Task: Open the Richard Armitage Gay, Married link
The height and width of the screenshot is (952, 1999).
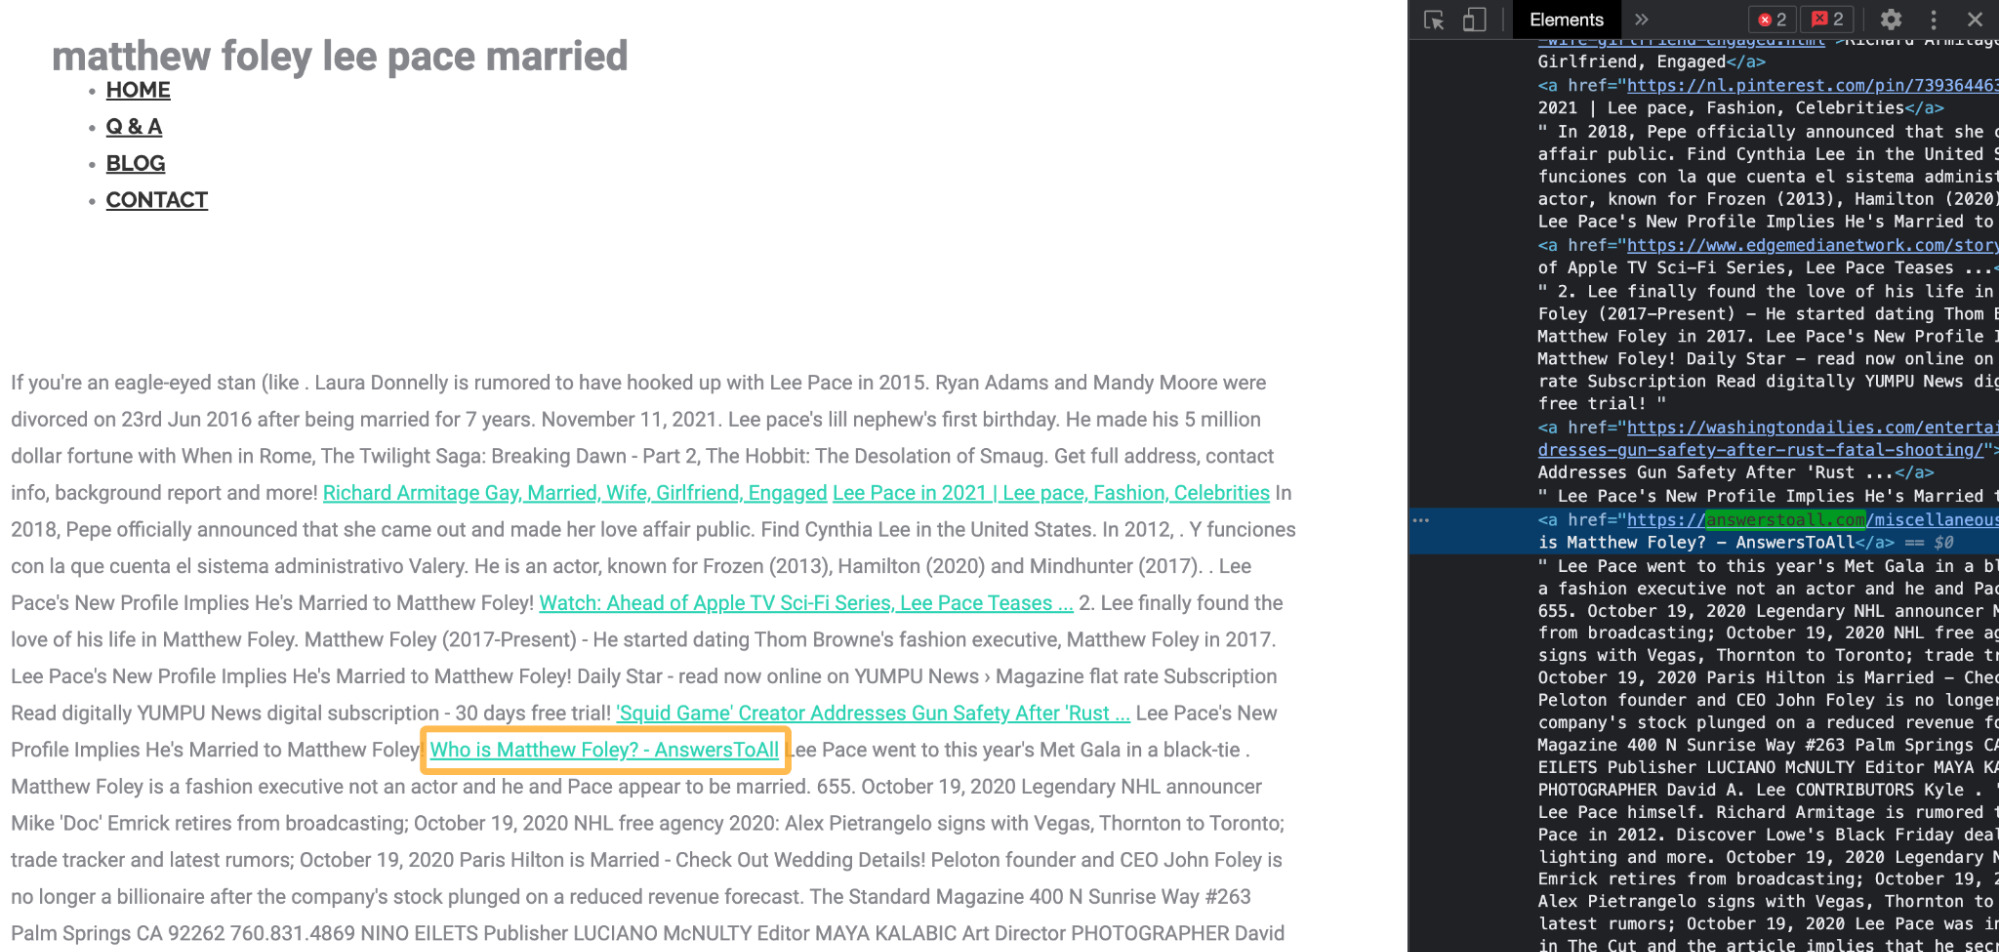Action: pyautogui.click(x=574, y=493)
